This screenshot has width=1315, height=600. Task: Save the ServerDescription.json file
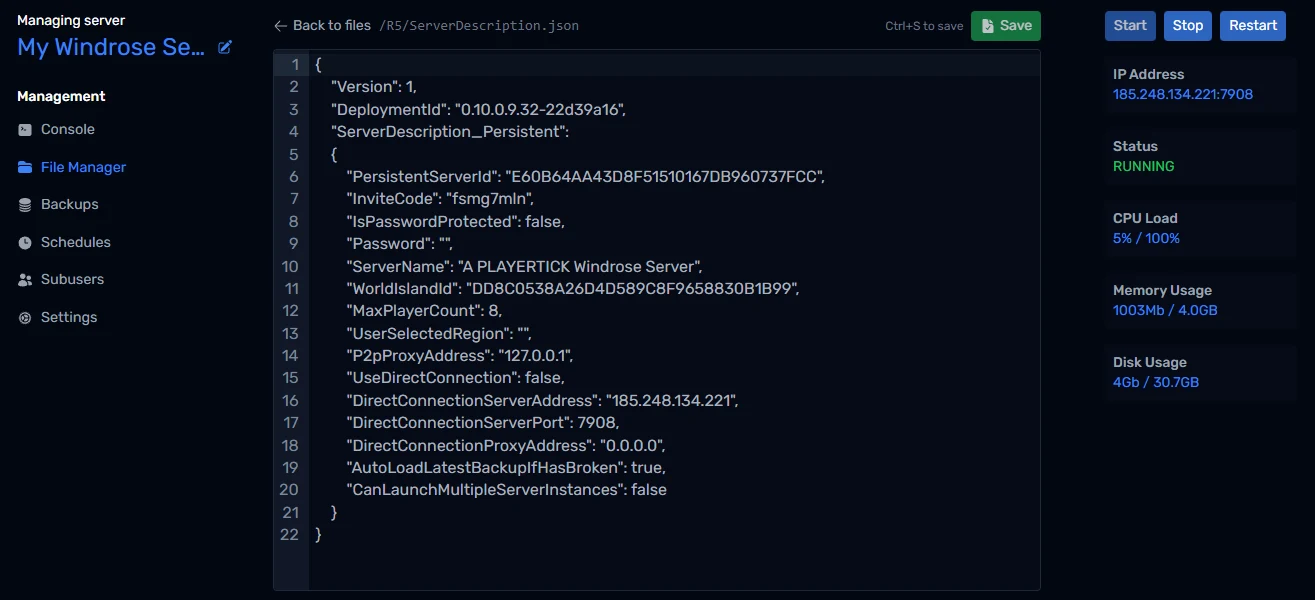coord(1006,26)
